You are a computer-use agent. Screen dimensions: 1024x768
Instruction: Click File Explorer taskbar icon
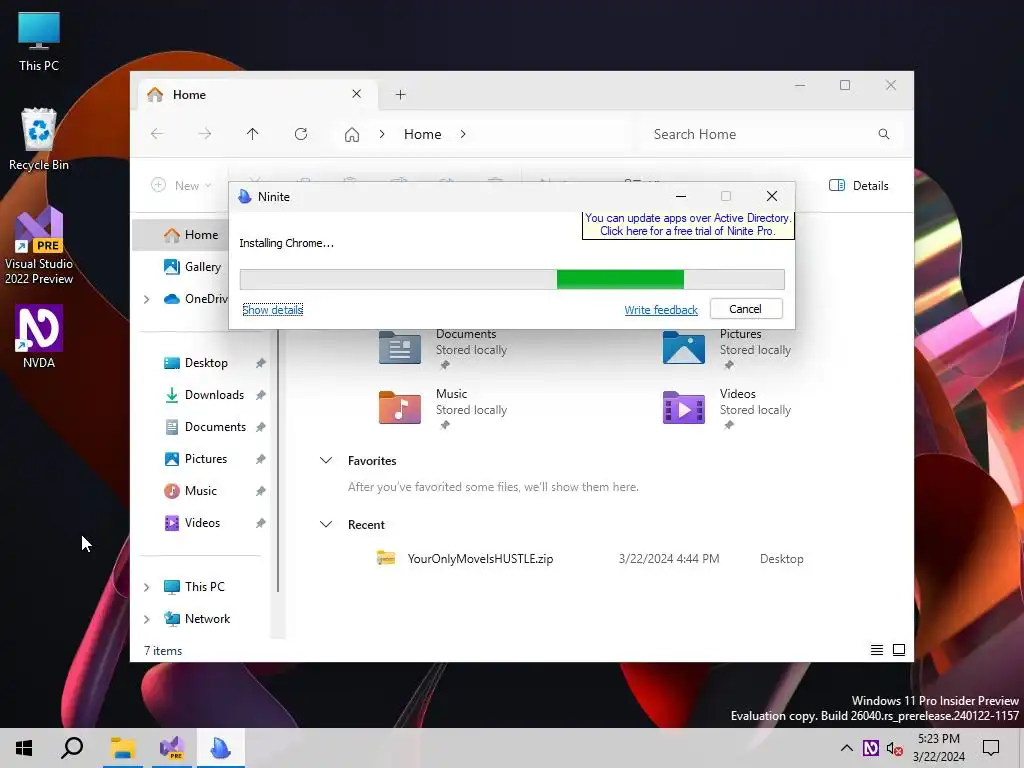pyautogui.click(x=123, y=748)
